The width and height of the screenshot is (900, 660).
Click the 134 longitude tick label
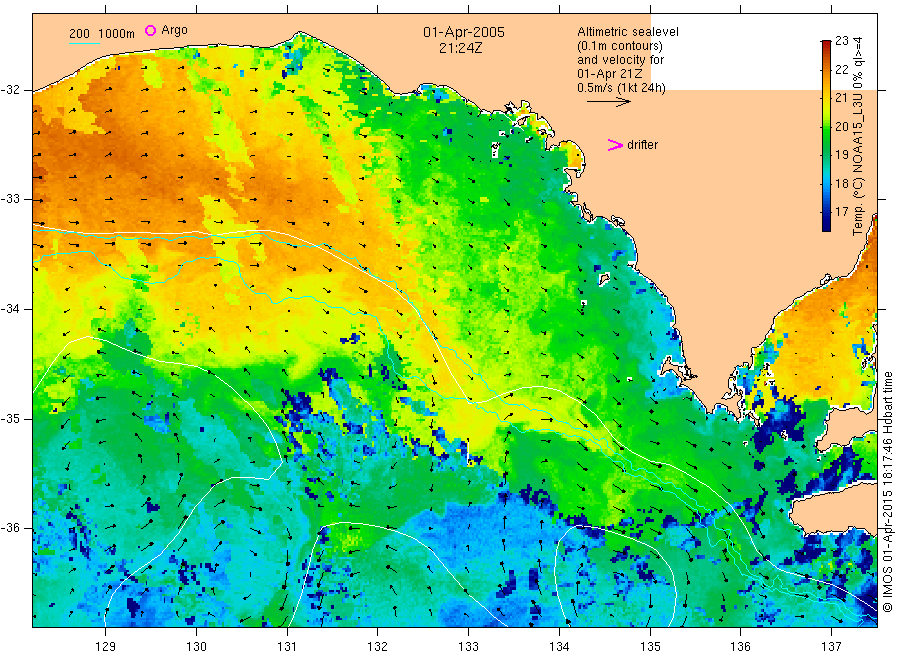coord(559,647)
